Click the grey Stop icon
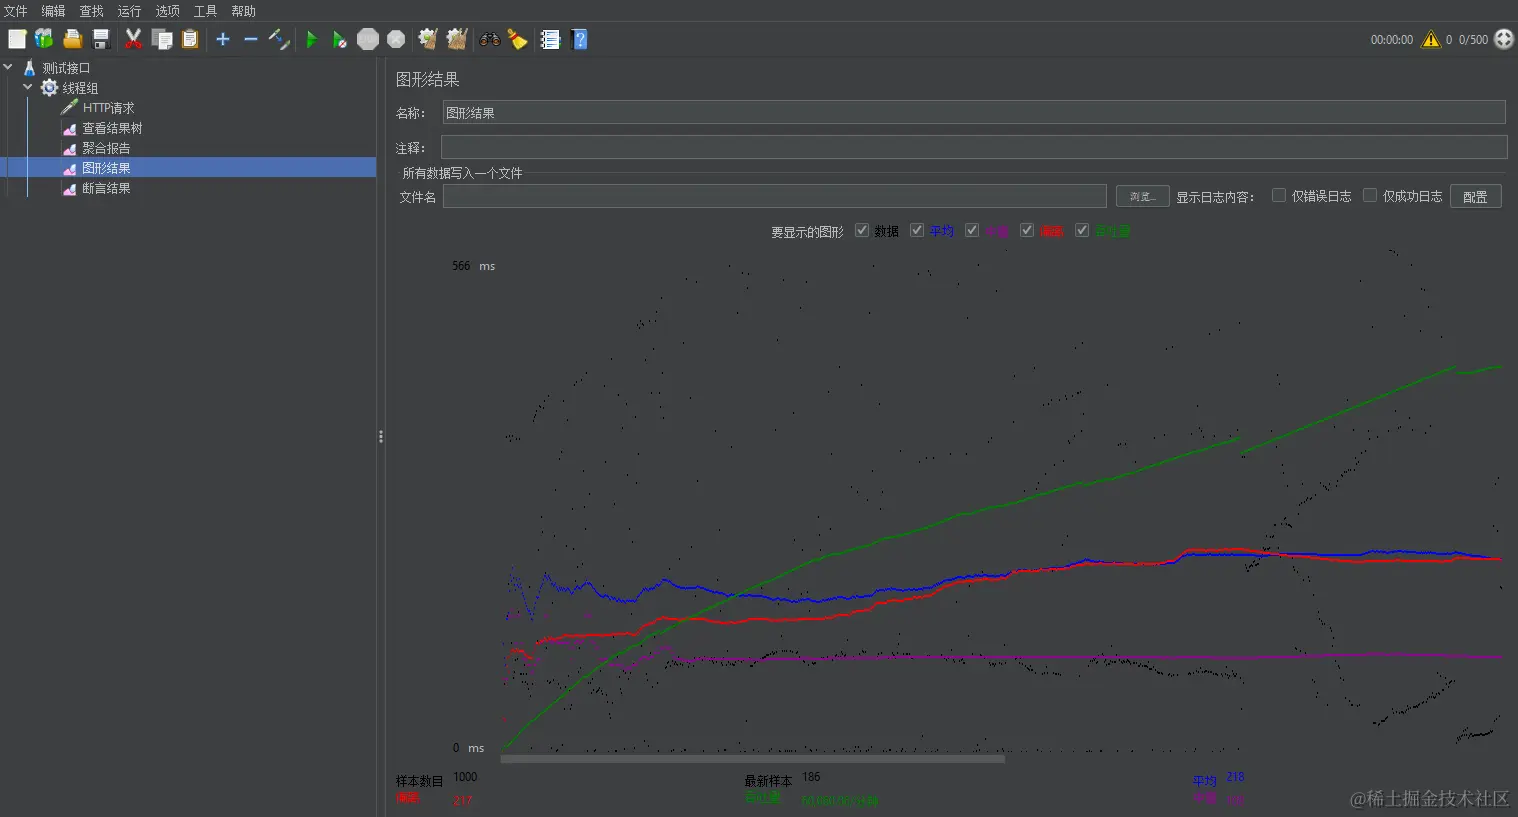Screen dimensions: 1518x817 (368, 39)
